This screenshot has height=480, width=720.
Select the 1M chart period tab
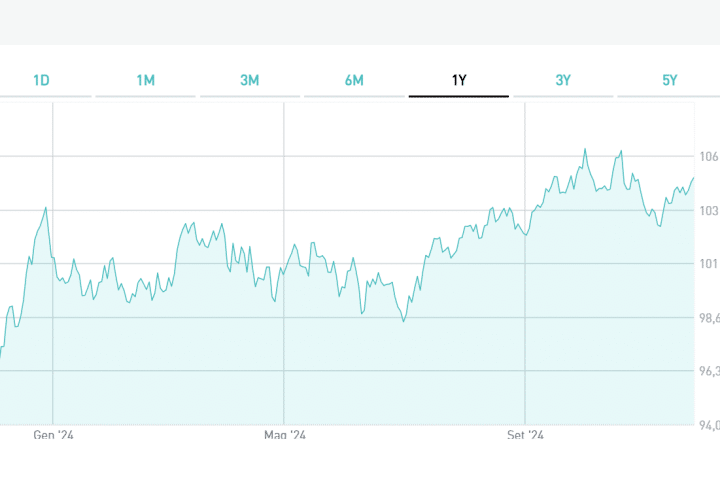pyautogui.click(x=146, y=80)
